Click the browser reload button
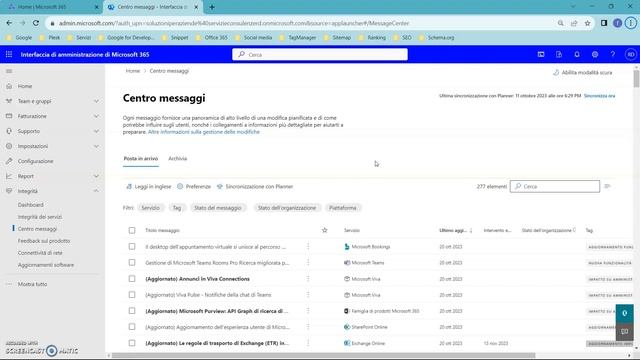This screenshot has height=360, width=640. point(36,23)
